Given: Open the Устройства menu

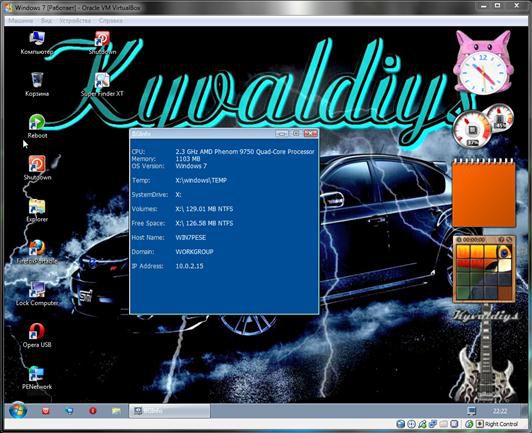Looking at the screenshot, I should tap(75, 21).
